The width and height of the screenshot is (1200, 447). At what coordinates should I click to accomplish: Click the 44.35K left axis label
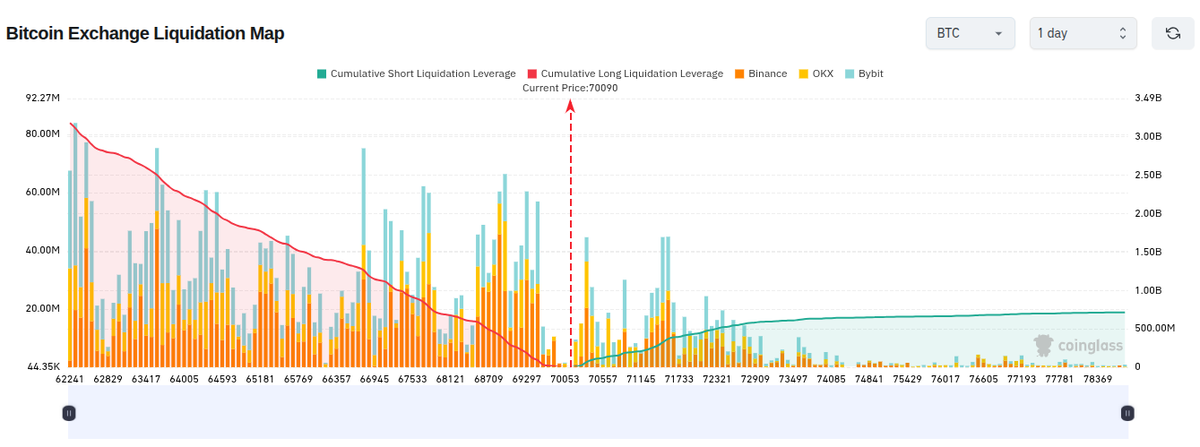[43, 367]
